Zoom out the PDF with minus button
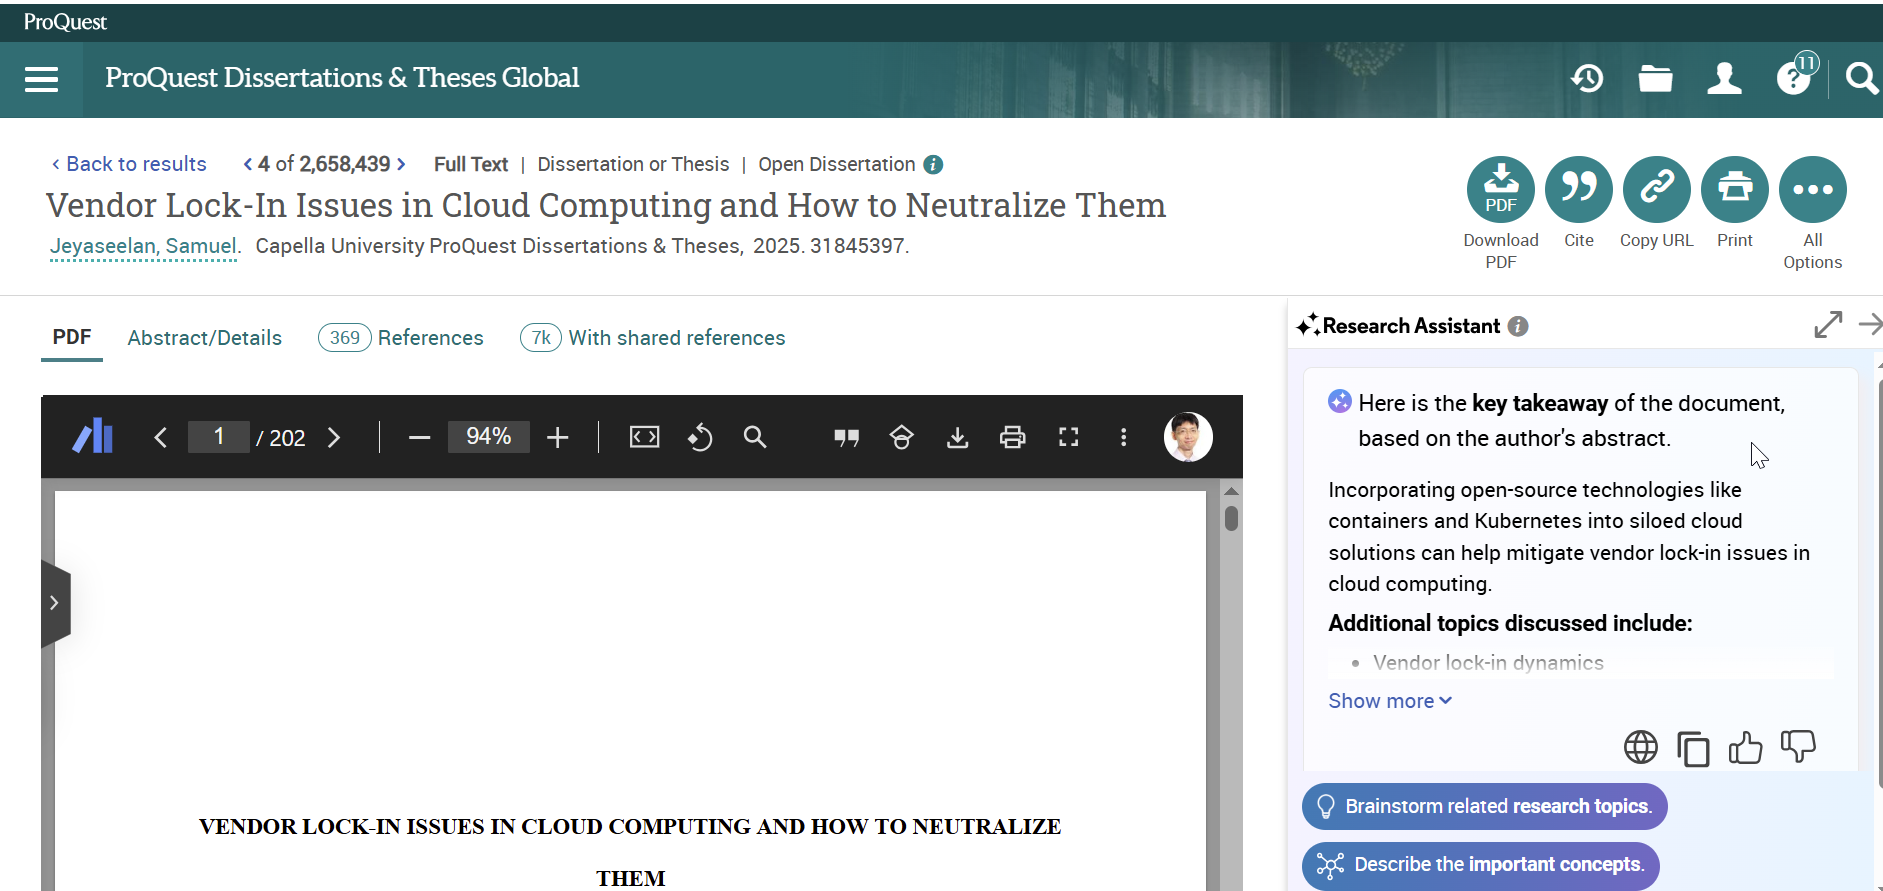The height and width of the screenshot is (891, 1883). (x=419, y=437)
